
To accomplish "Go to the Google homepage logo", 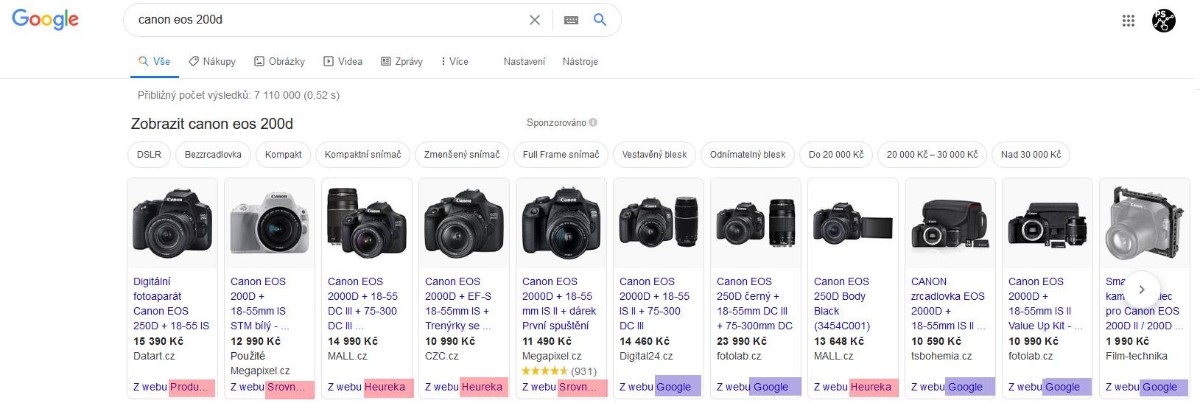I will [45, 20].
